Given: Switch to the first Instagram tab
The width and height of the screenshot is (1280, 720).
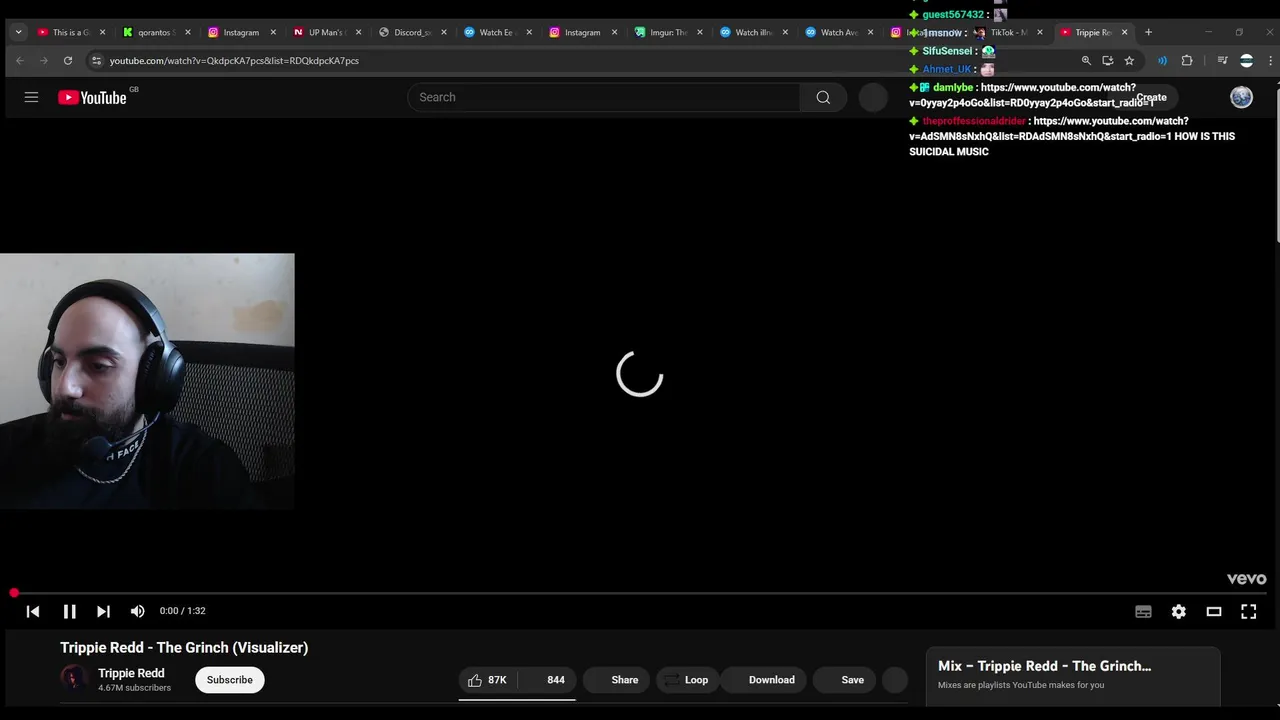Looking at the screenshot, I should pyautogui.click(x=240, y=32).
